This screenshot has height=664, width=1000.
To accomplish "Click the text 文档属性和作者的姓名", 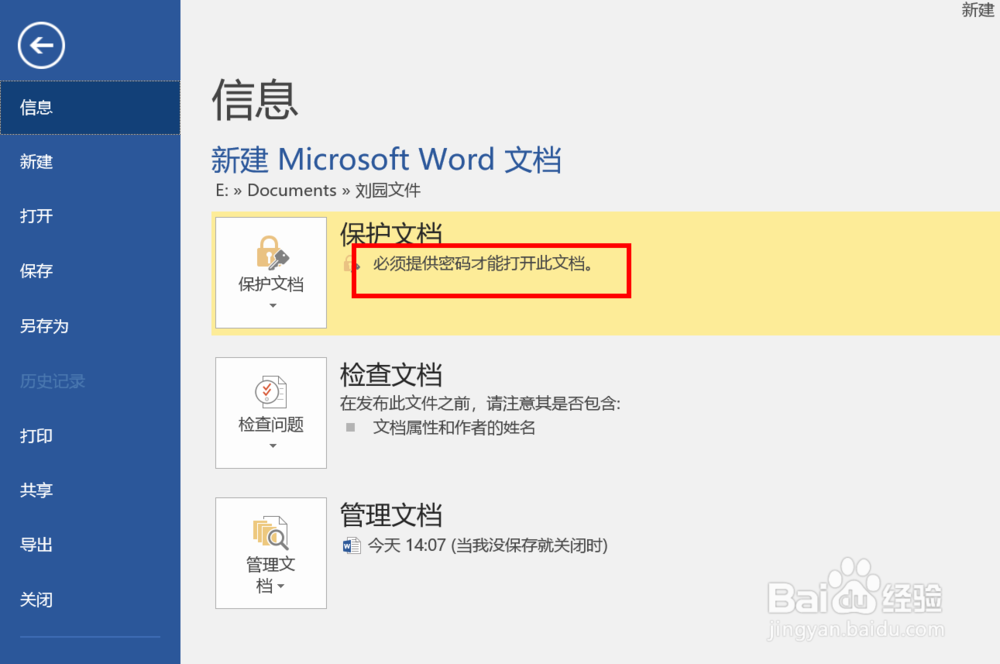I will (x=454, y=427).
